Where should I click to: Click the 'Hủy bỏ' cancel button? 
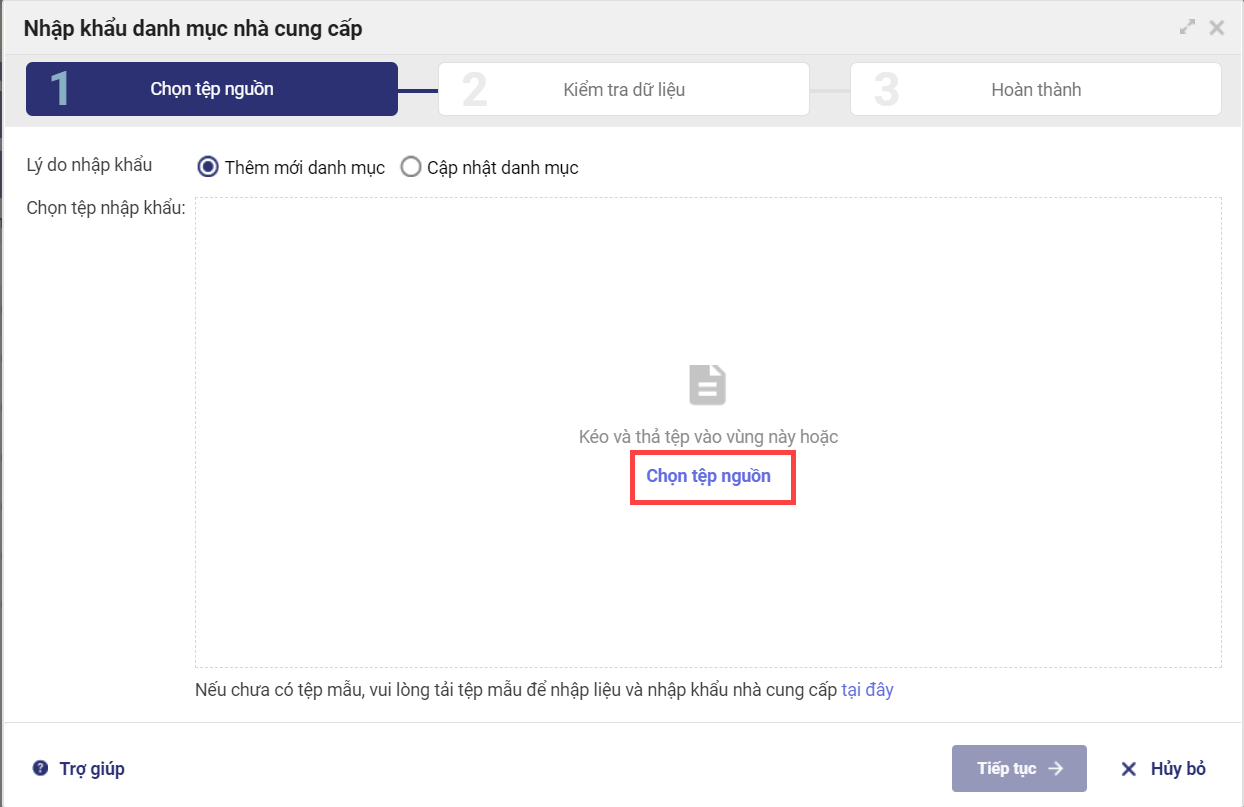point(1164,768)
